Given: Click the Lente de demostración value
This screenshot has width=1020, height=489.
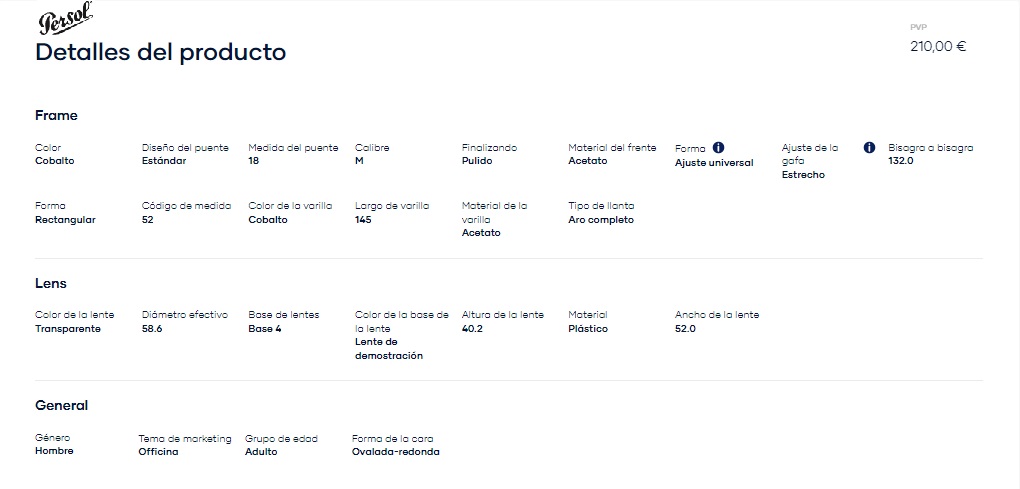Looking at the screenshot, I should point(389,349).
